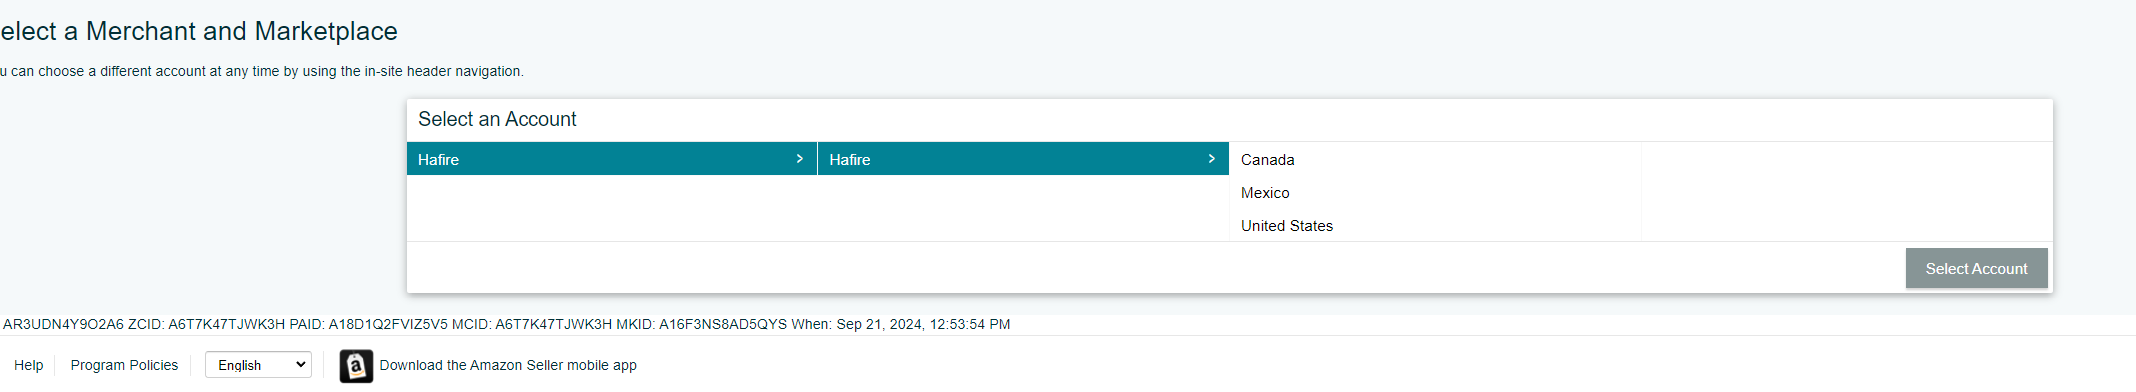Click the Select Account button

(x=1976, y=268)
